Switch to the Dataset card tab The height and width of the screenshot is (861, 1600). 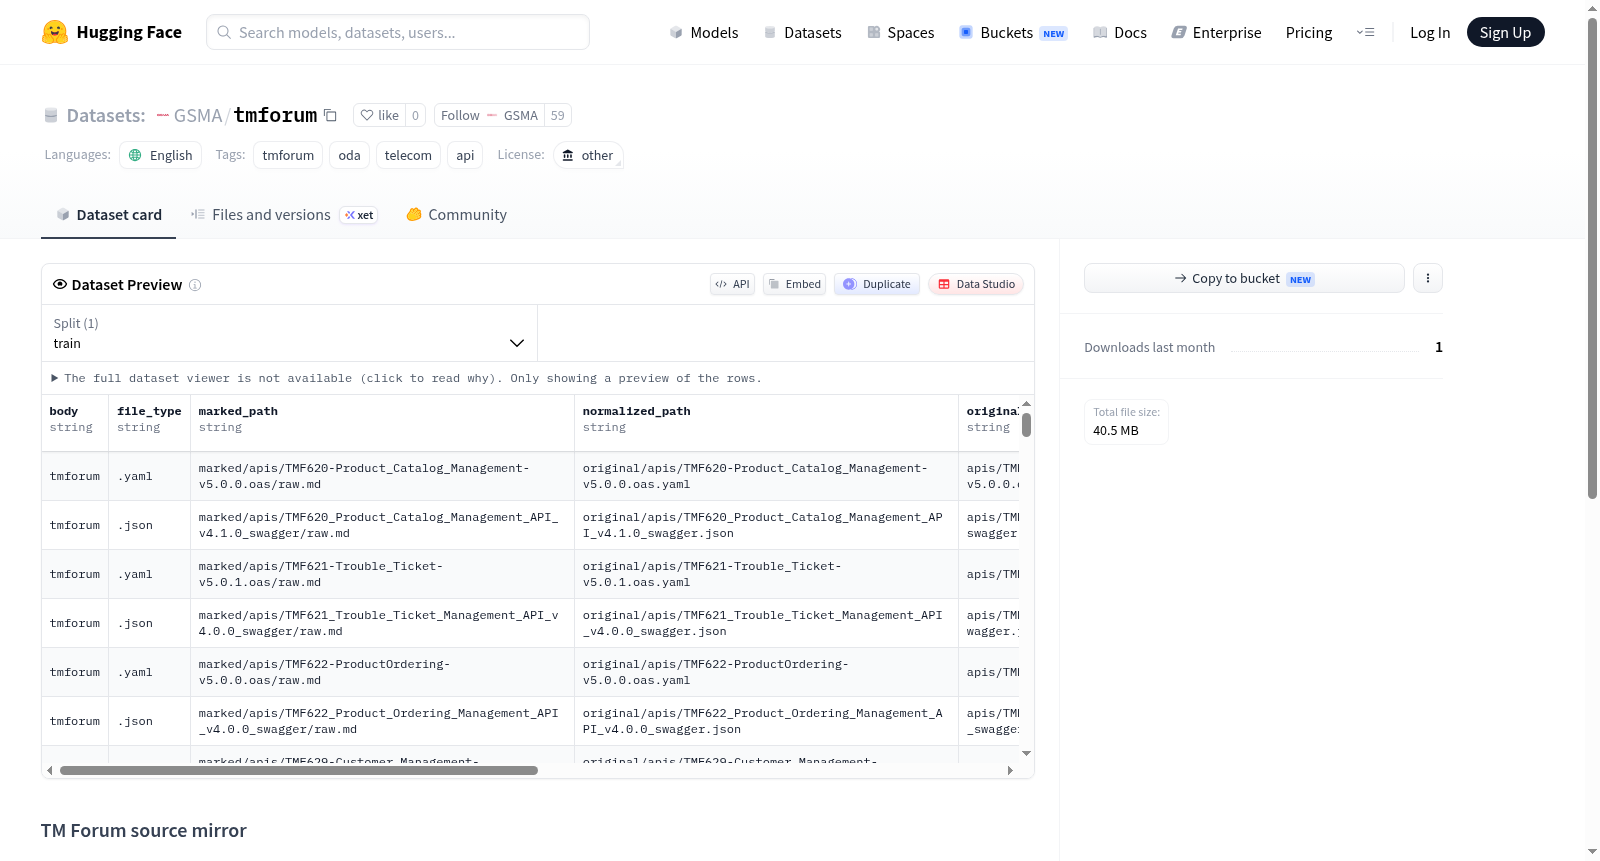[x=109, y=215]
